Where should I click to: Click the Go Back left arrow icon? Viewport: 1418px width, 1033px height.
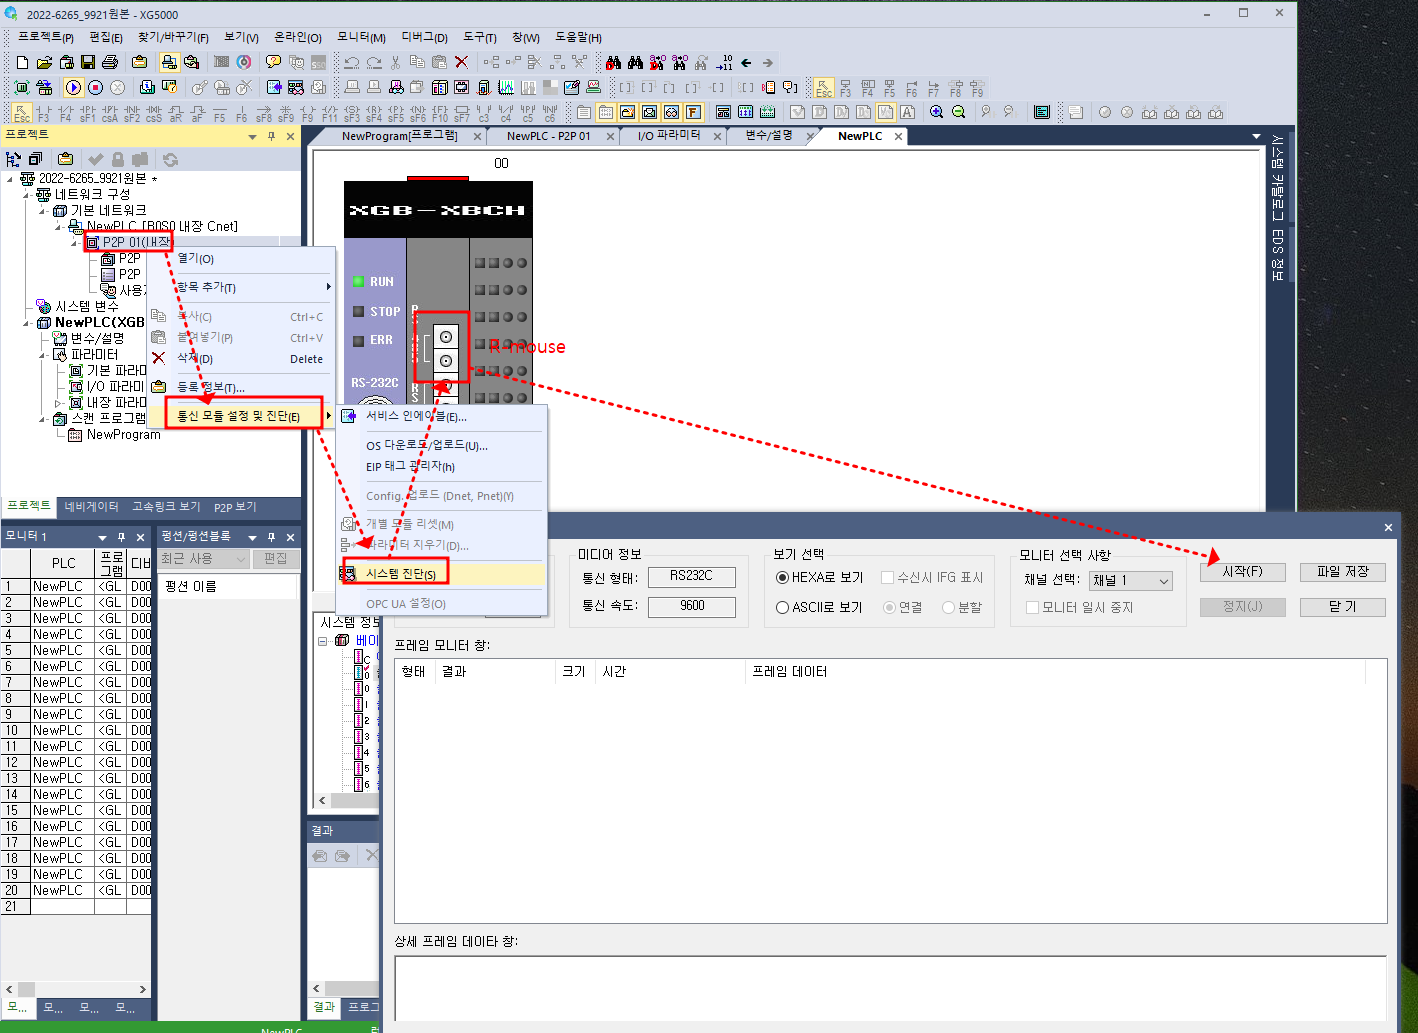click(x=746, y=62)
